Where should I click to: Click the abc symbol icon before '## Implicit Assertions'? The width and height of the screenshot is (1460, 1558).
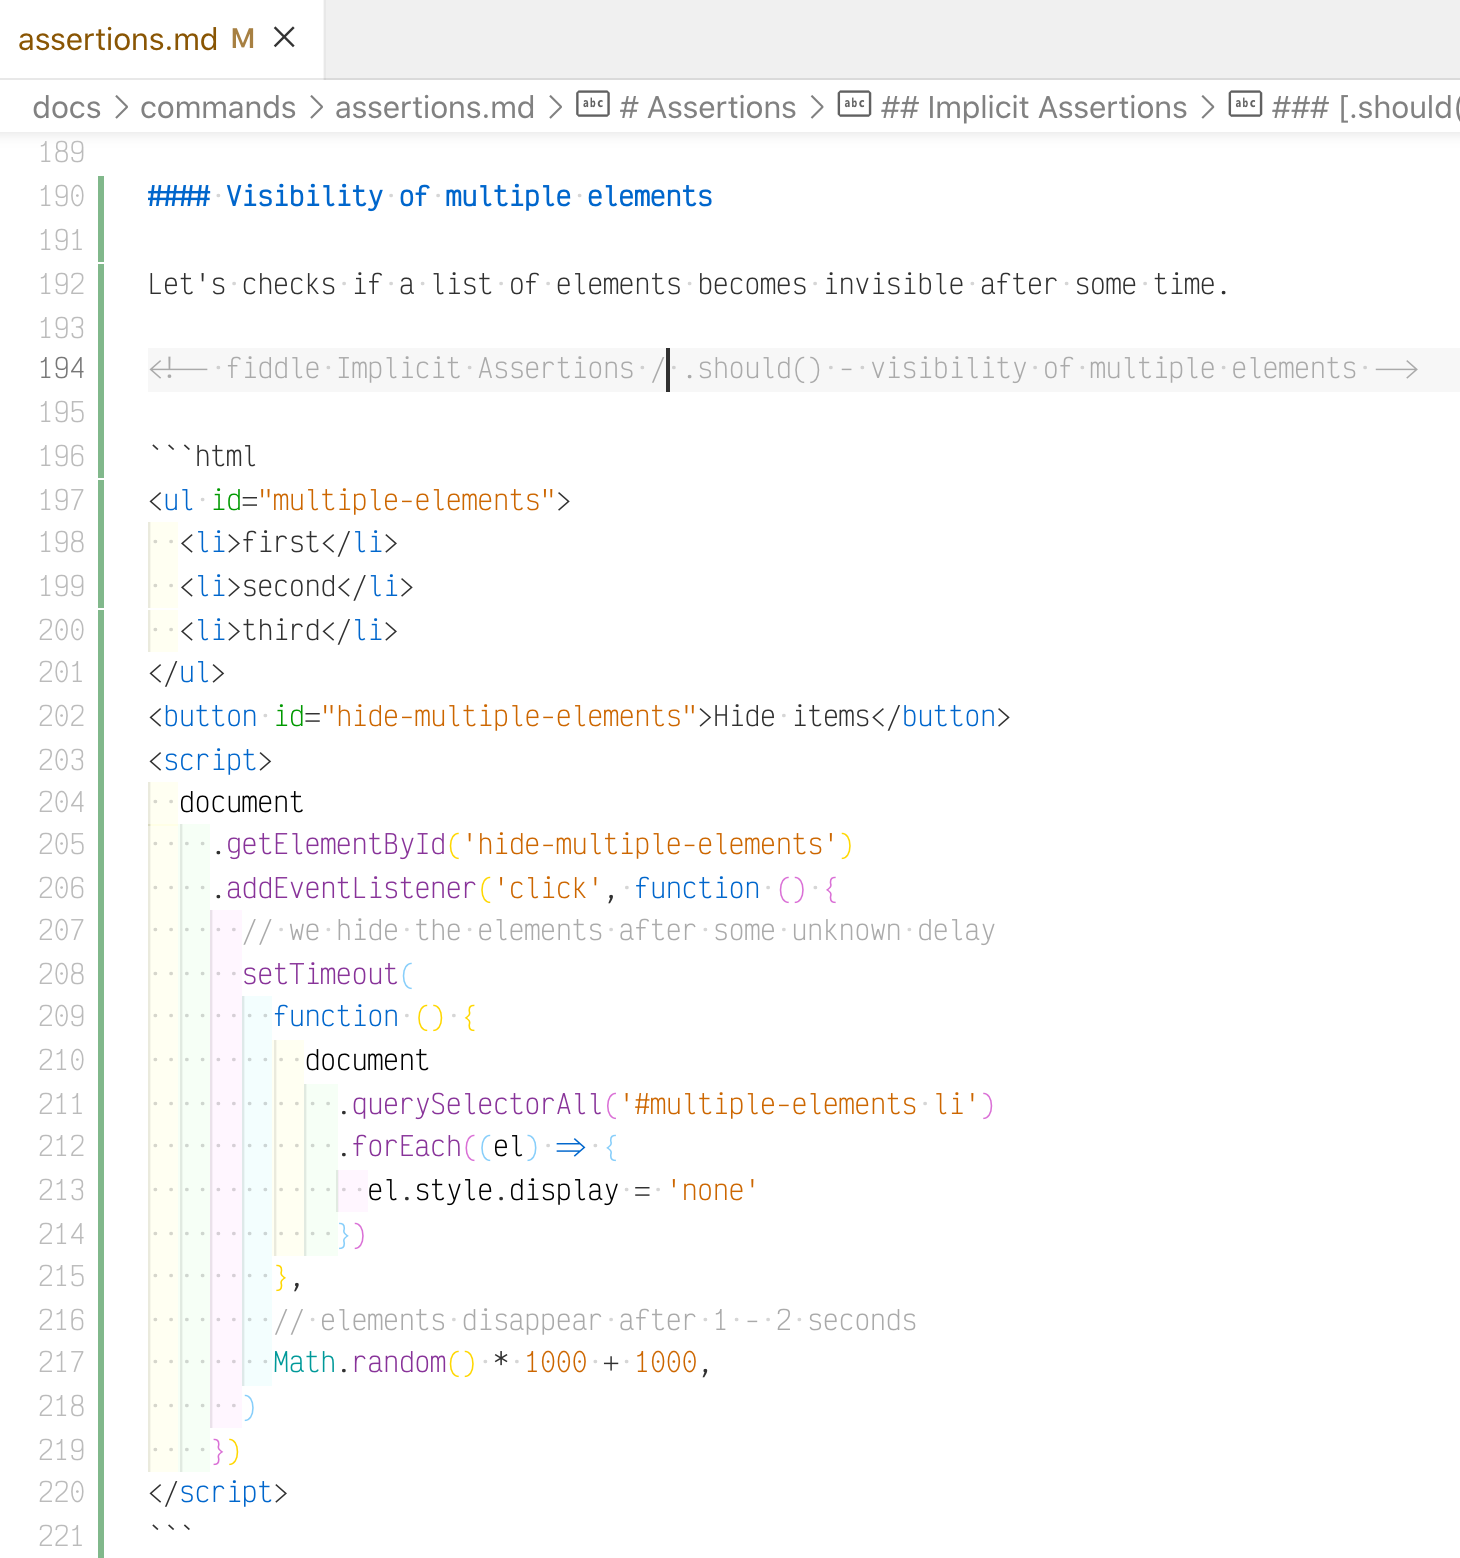854,104
